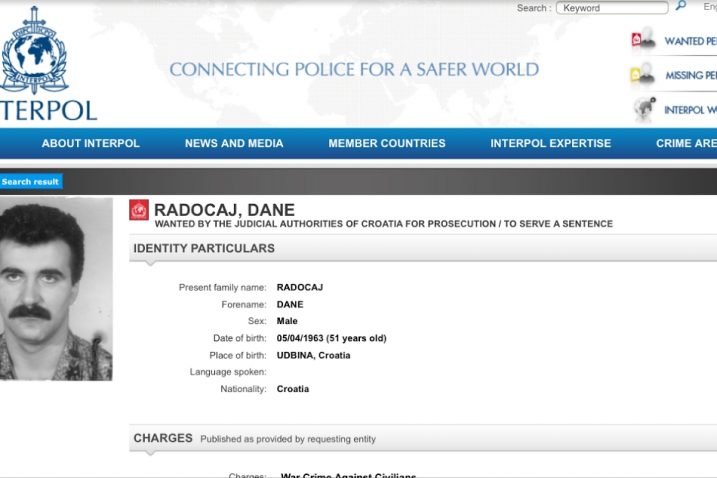The width and height of the screenshot is (717, 478).
Task: Click the magnifying glass search icon
Action: tap(681, 7)
